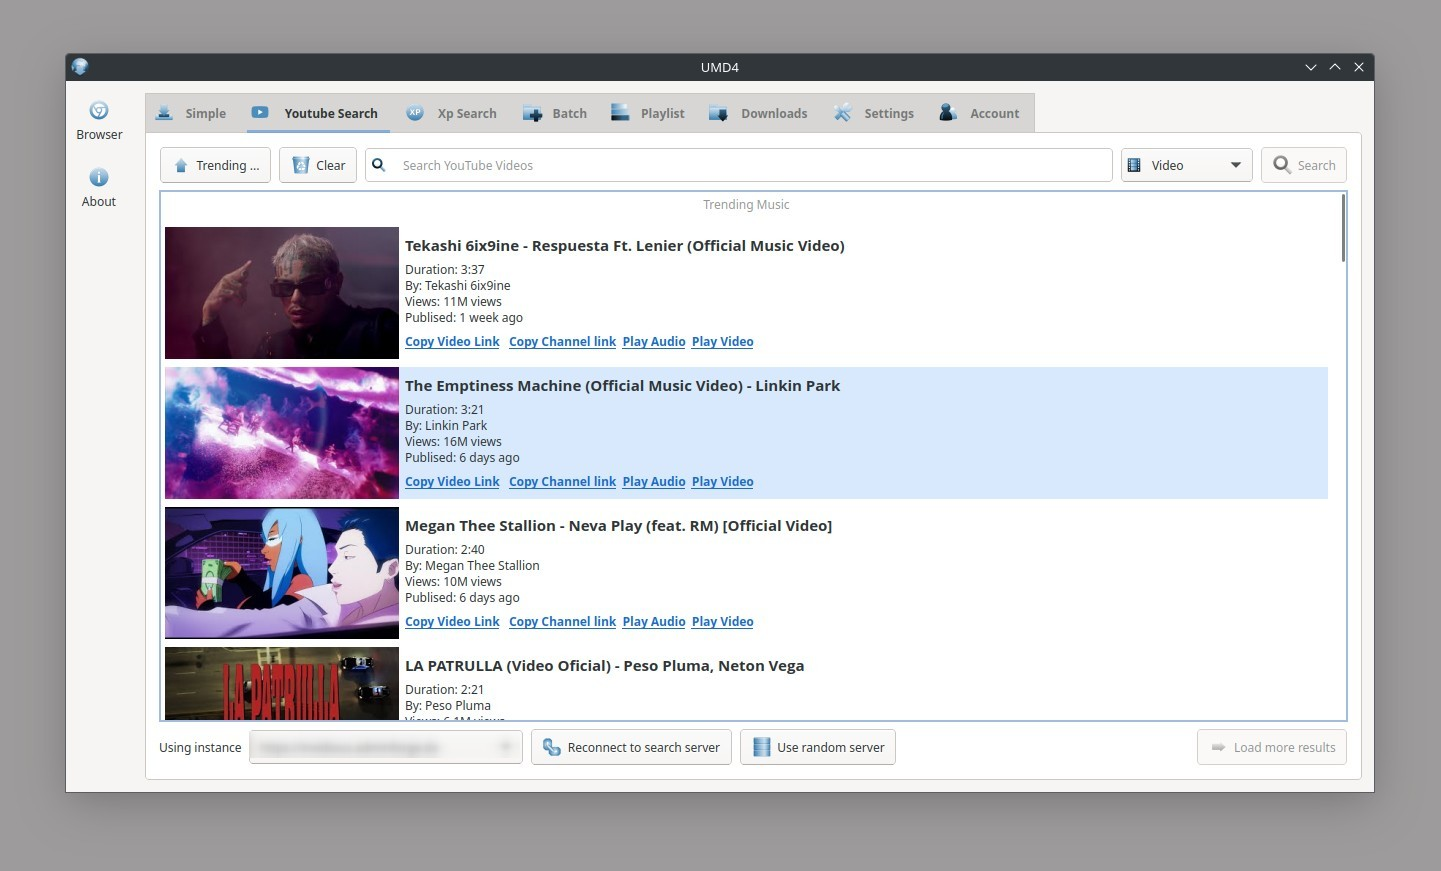The width and height of the screenshot is (1441, 871).
Task: Play Video of Tekashi 6ix9ine Respuesta
Action: point(723,342)
